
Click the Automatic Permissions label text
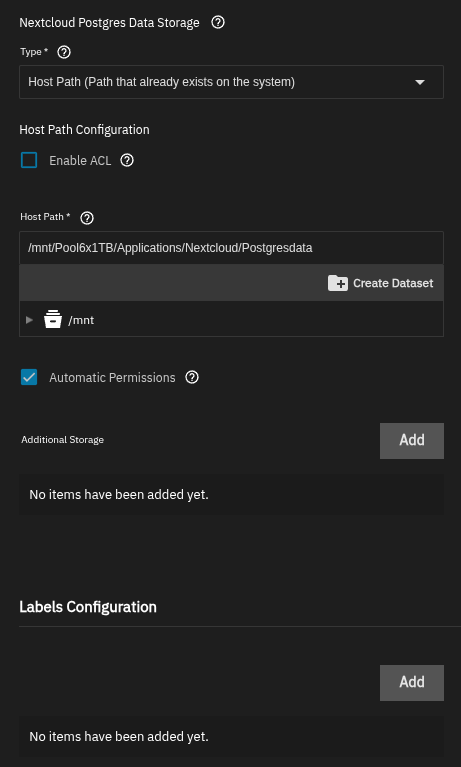click(112, 378)
